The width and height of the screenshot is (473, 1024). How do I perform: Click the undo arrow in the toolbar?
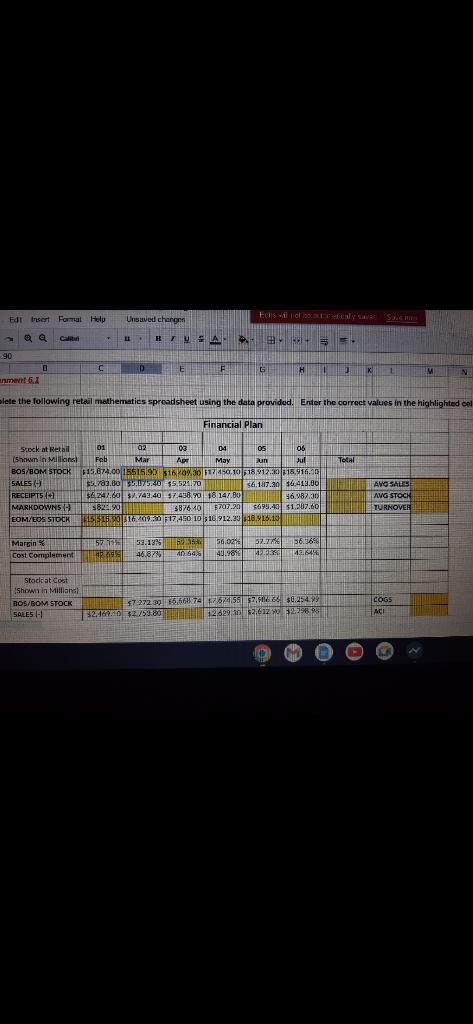11,340
